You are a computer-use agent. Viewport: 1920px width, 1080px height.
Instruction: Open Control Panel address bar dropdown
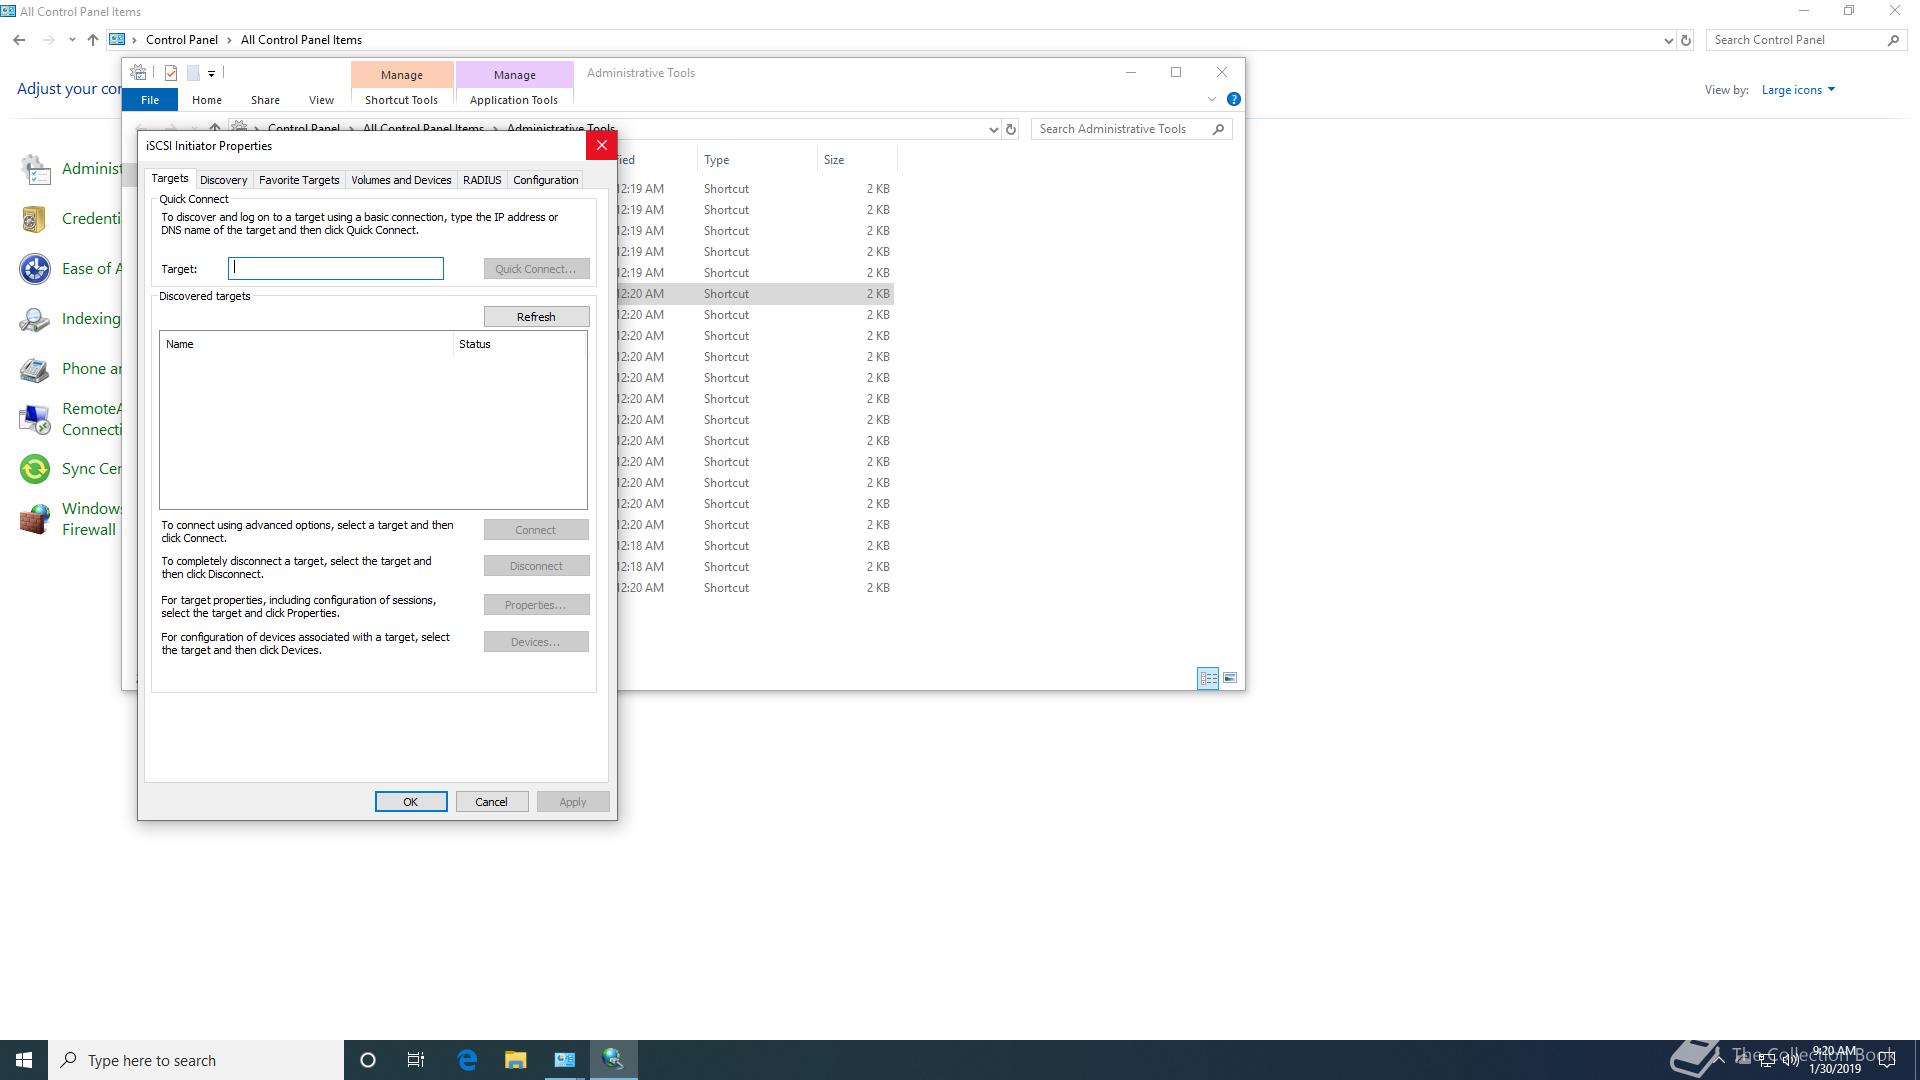1668,40
